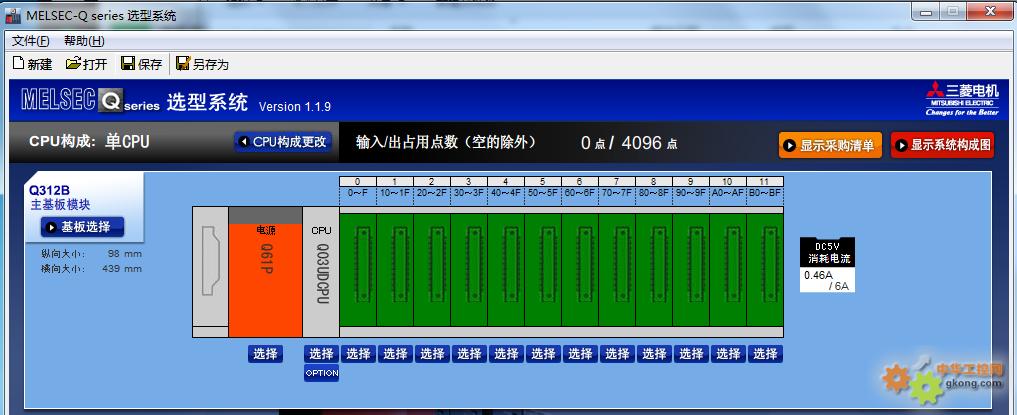Click the Q312B base model label
Screen dimensions: 1017x415
pos(49,191)
